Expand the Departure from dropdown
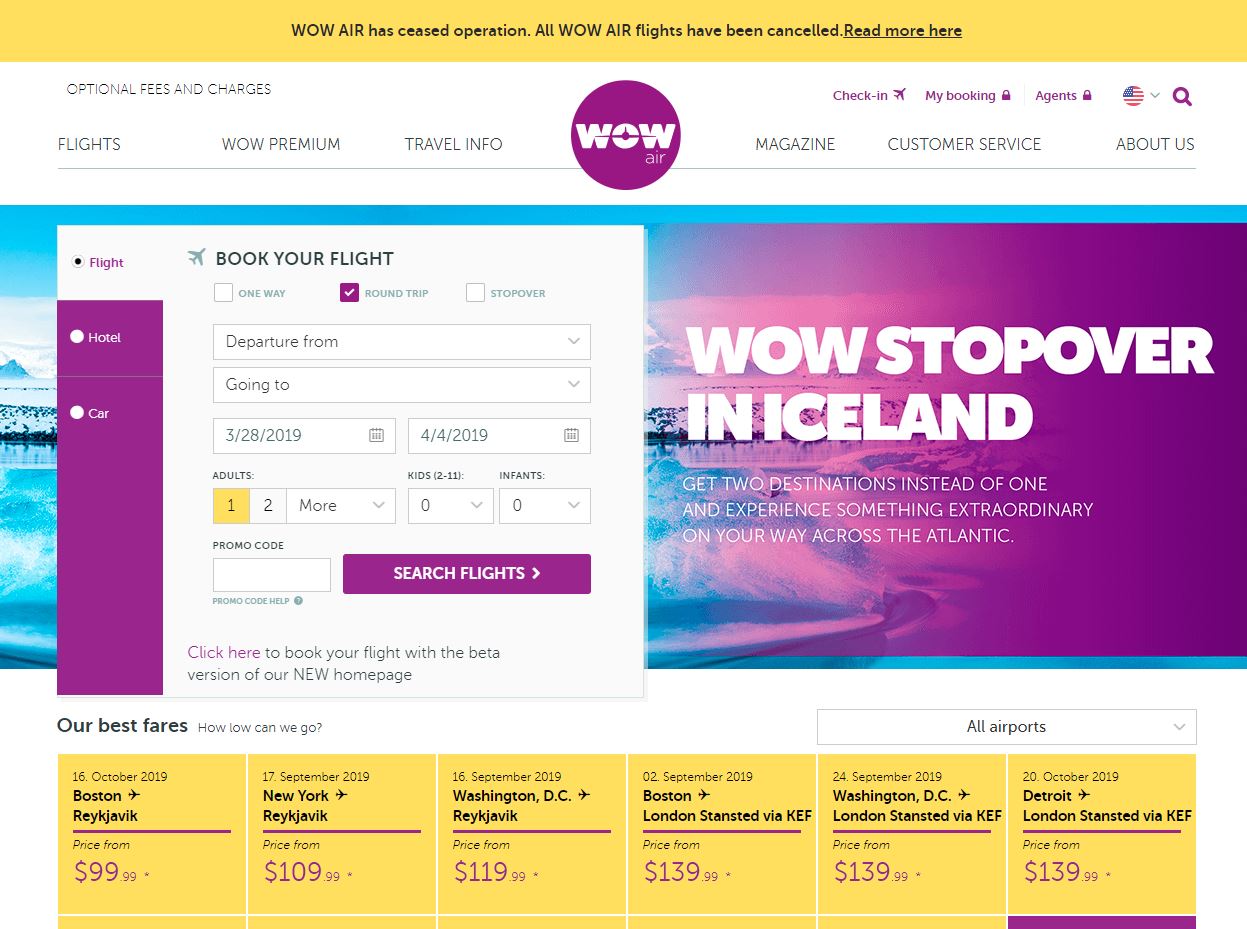This screenshot has height=929, width=1247. (x=401, y=342)
